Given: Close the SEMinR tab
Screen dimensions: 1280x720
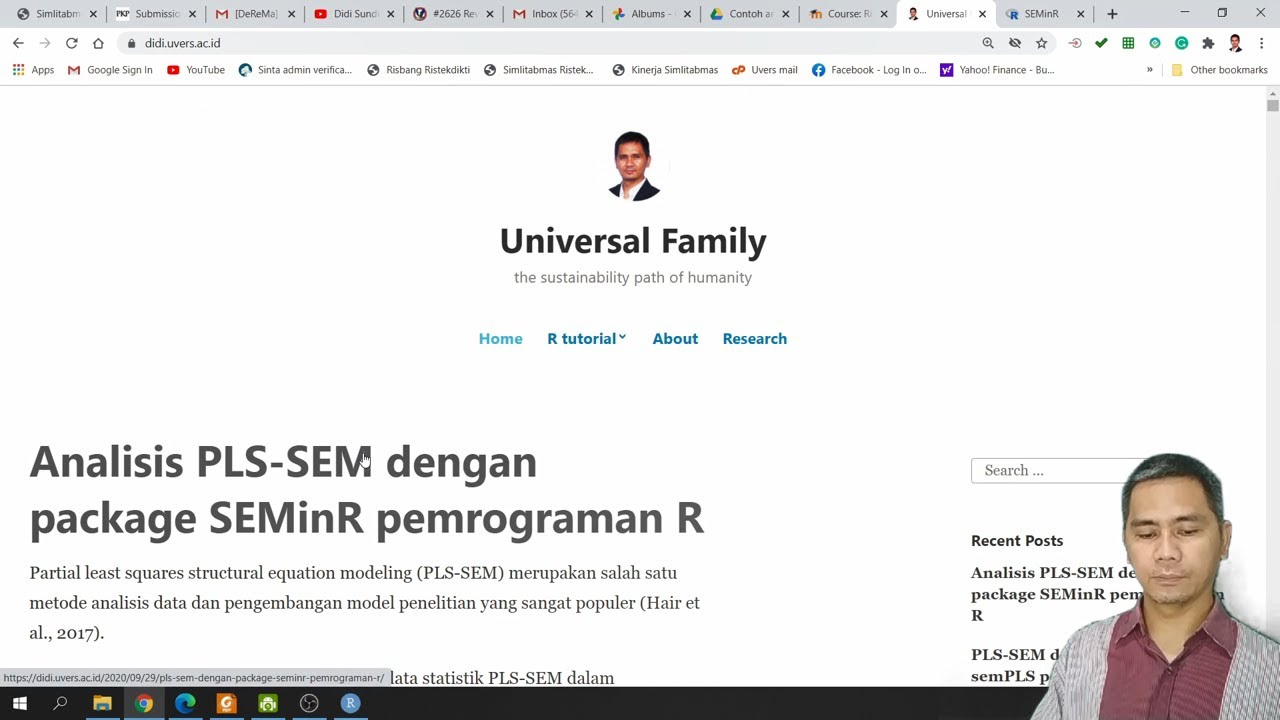Looking at the screenshot, I should (1080, 14).
